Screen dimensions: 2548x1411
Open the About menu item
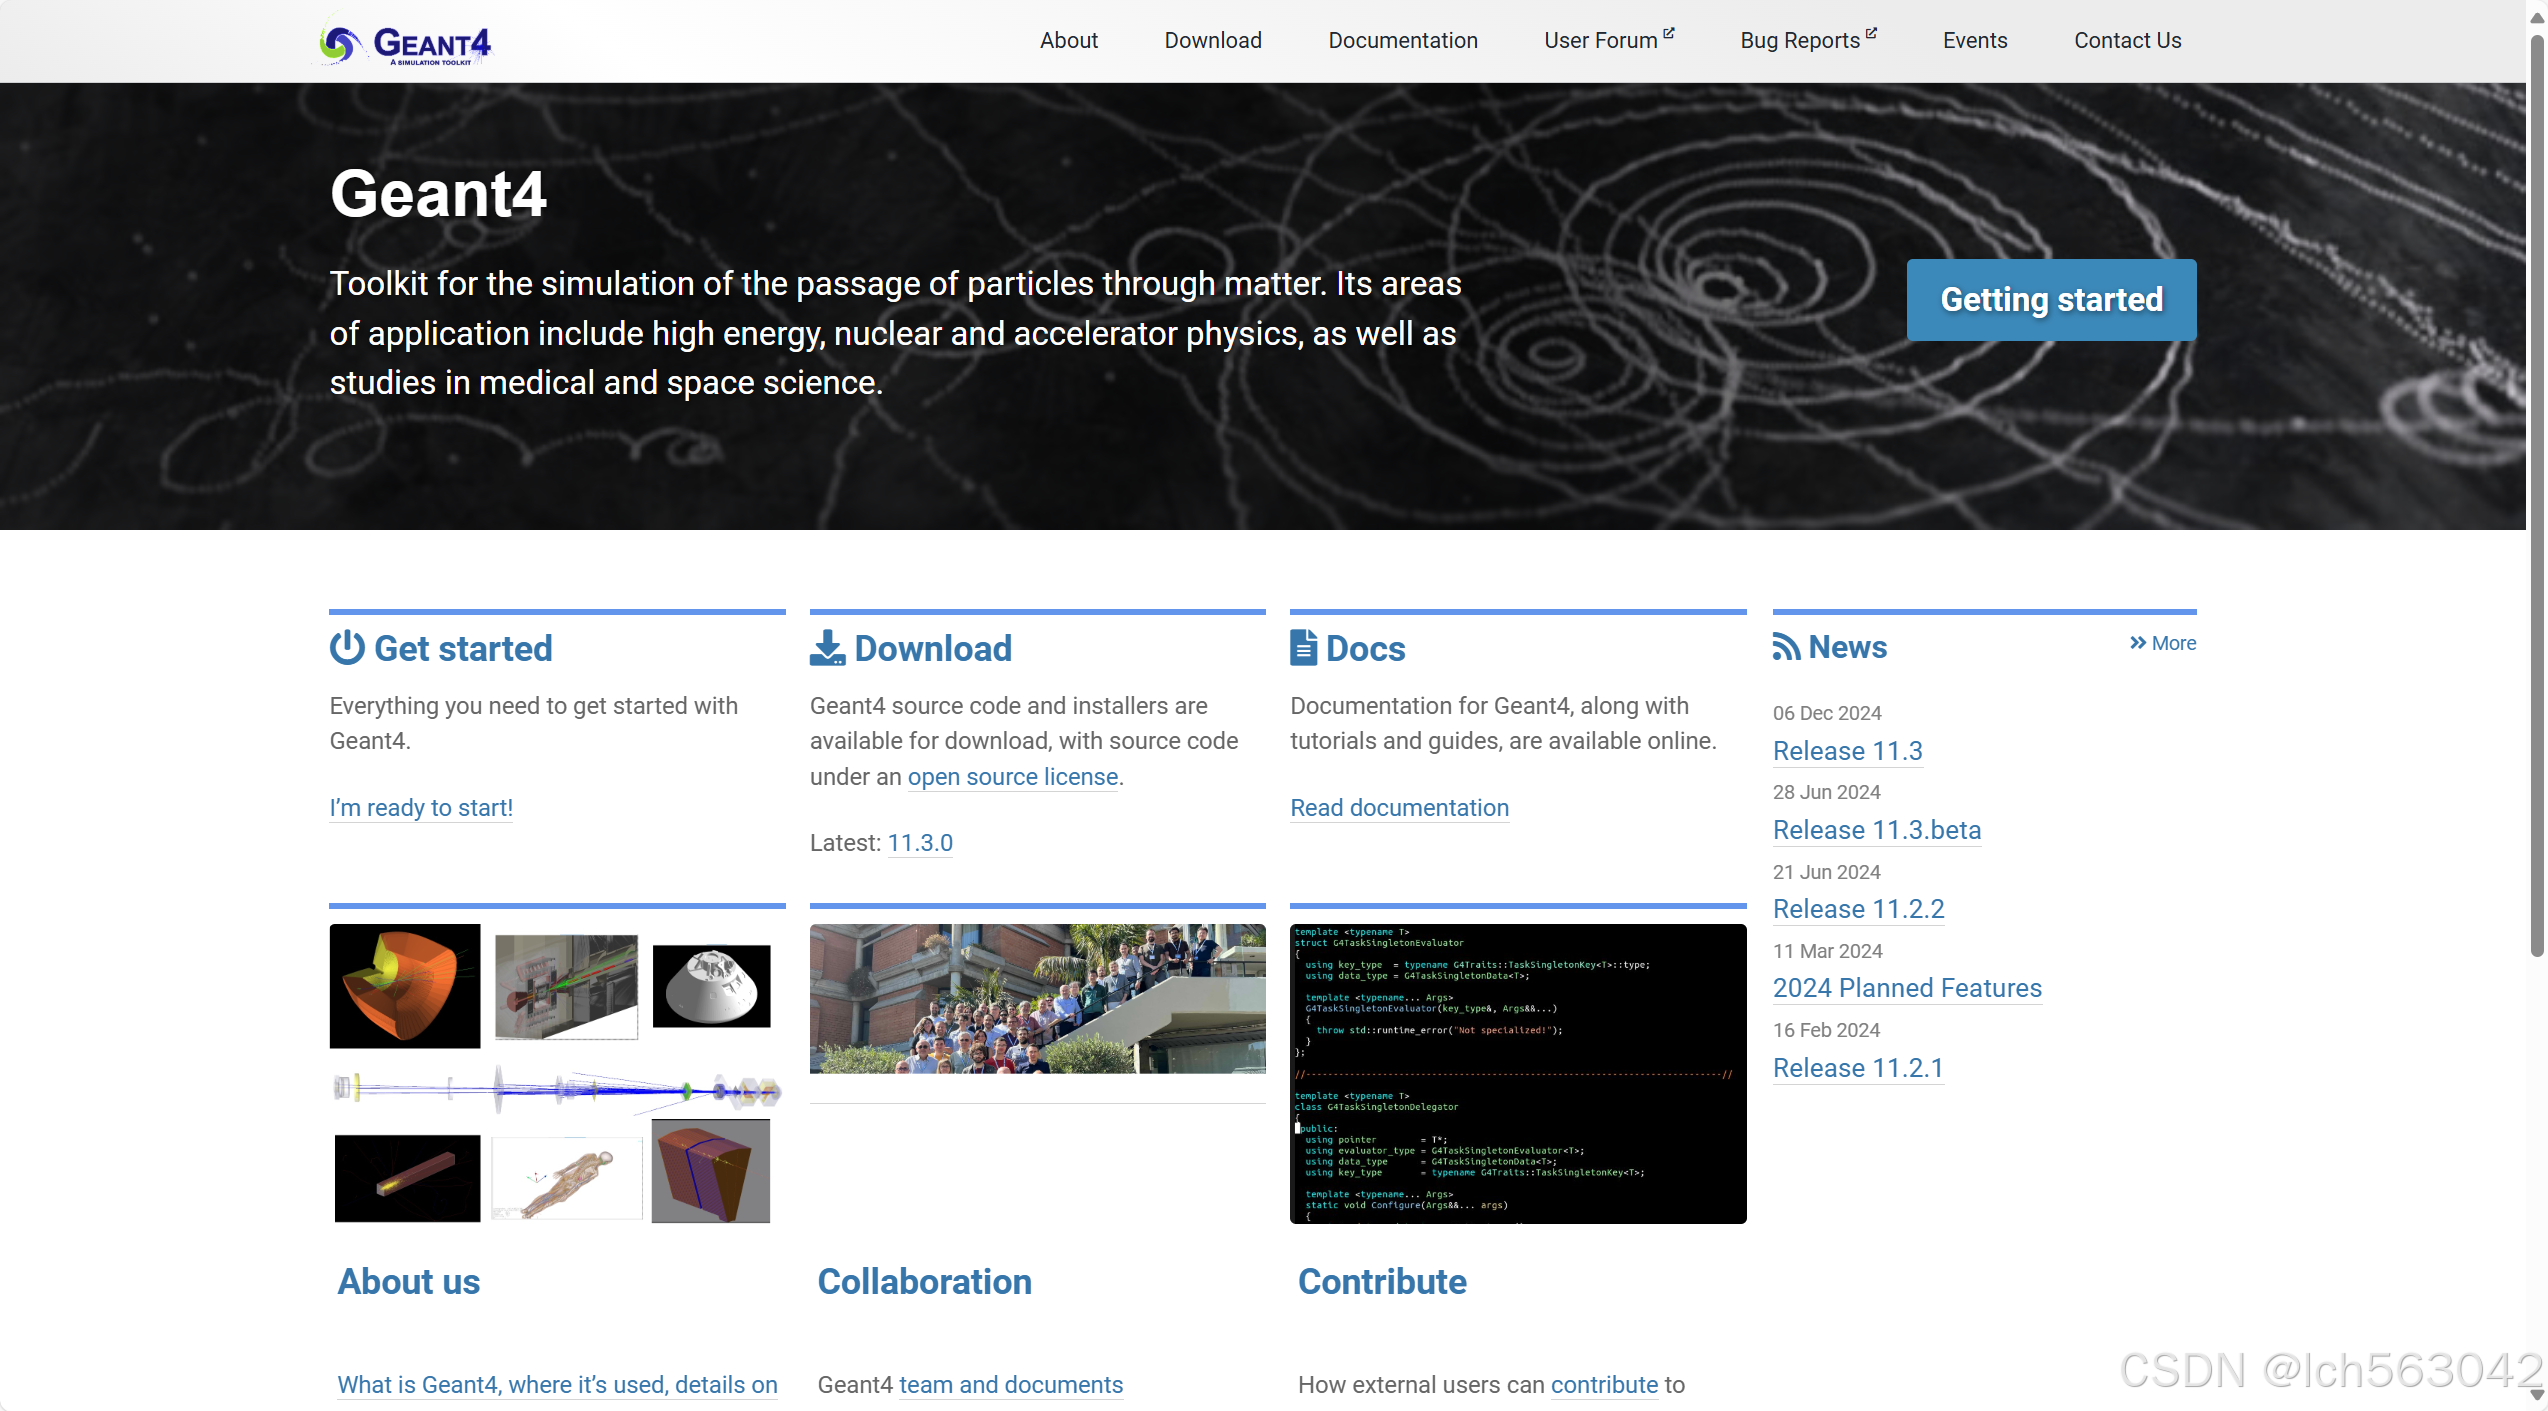pyautogui.click(x=1068, y=40)
